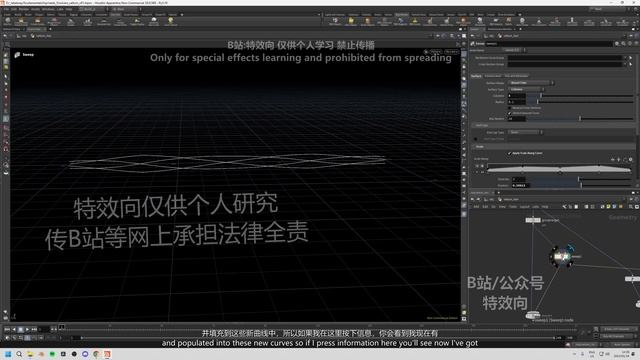The height and width of the screenshot is (360, 640).
Task: Jump to last frame in playbar
Action: 34,329
